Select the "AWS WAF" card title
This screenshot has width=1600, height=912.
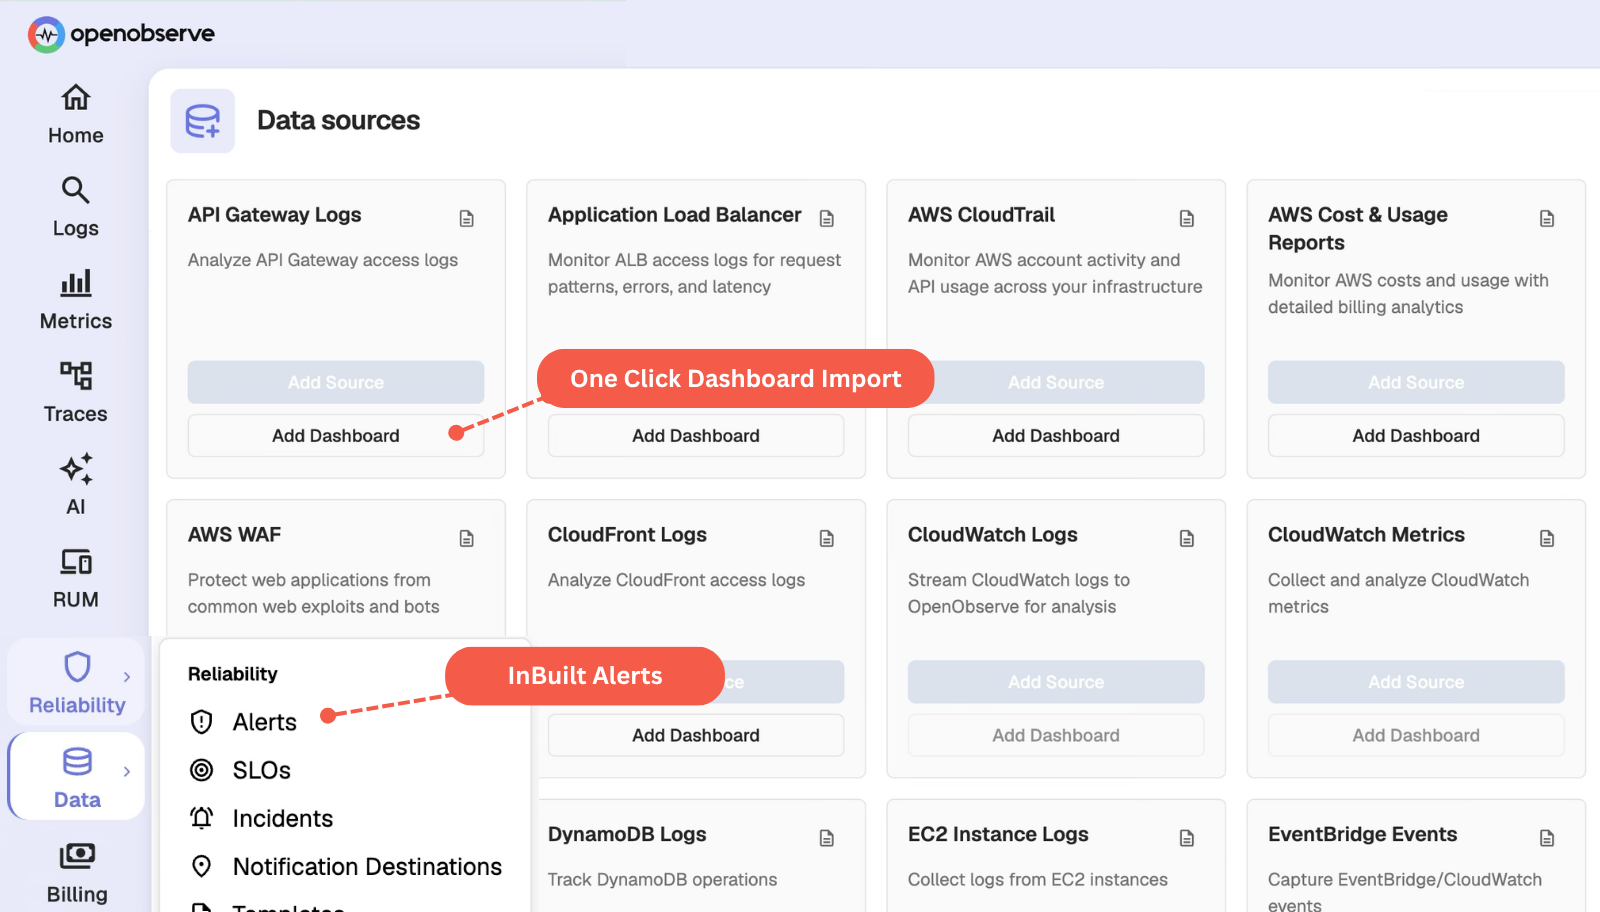pyautogui.click(x=235, y=535)
